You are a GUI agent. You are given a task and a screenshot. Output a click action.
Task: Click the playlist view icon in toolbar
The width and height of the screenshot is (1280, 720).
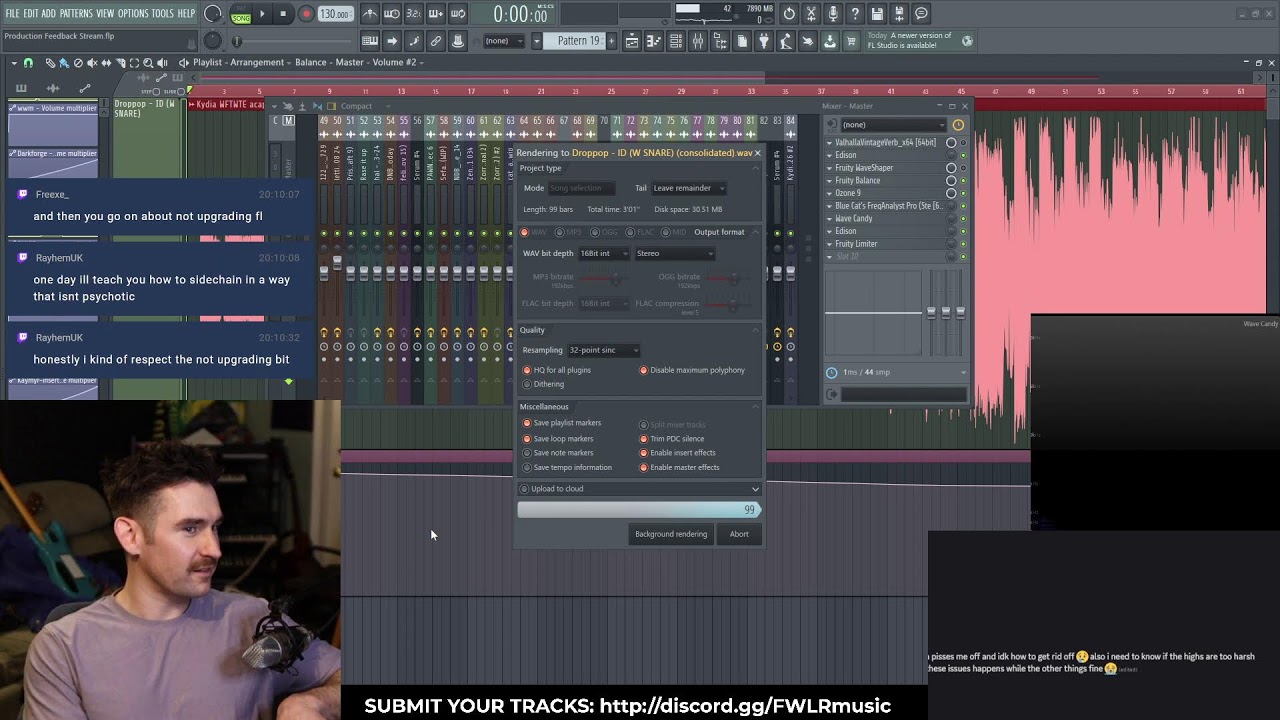pyautogui.click(x=632, y=41)
